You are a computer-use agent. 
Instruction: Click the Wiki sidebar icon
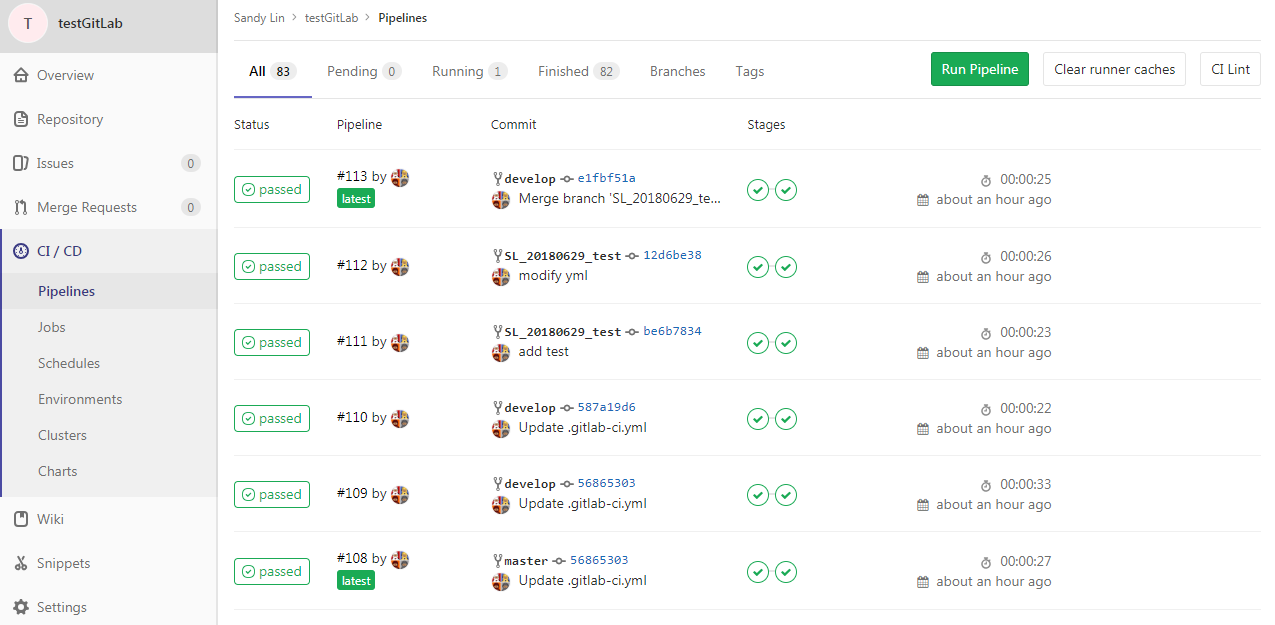point(21,519)
